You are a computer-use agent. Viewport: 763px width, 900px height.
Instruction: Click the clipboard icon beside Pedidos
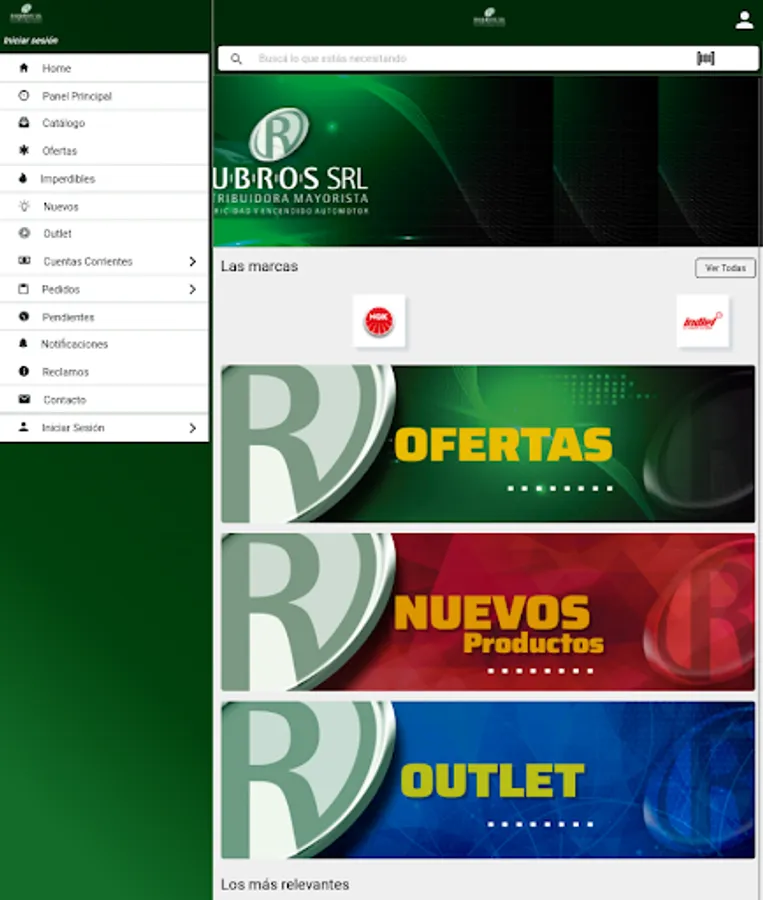point(24,289)
